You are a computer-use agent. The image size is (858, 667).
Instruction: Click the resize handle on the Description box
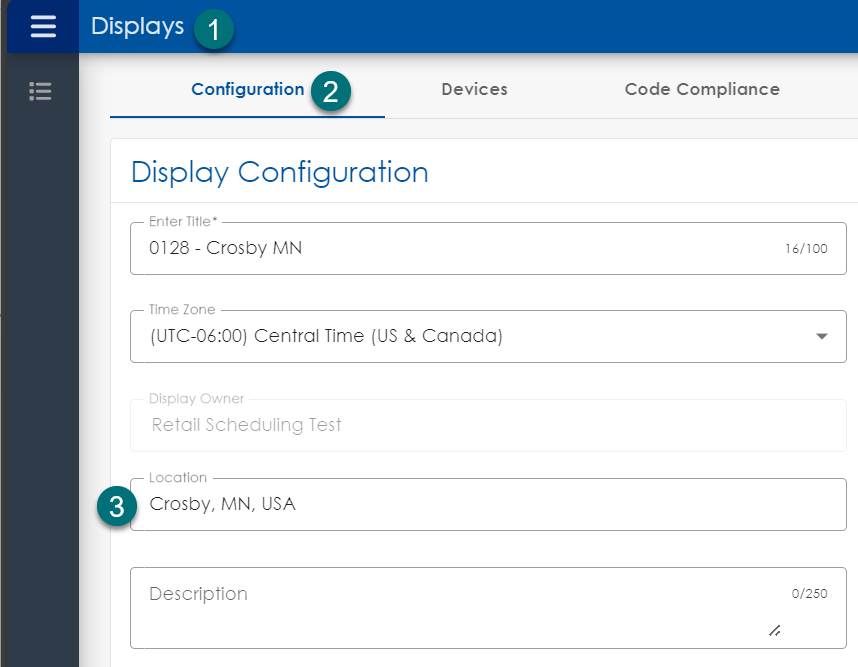(774, 630)
